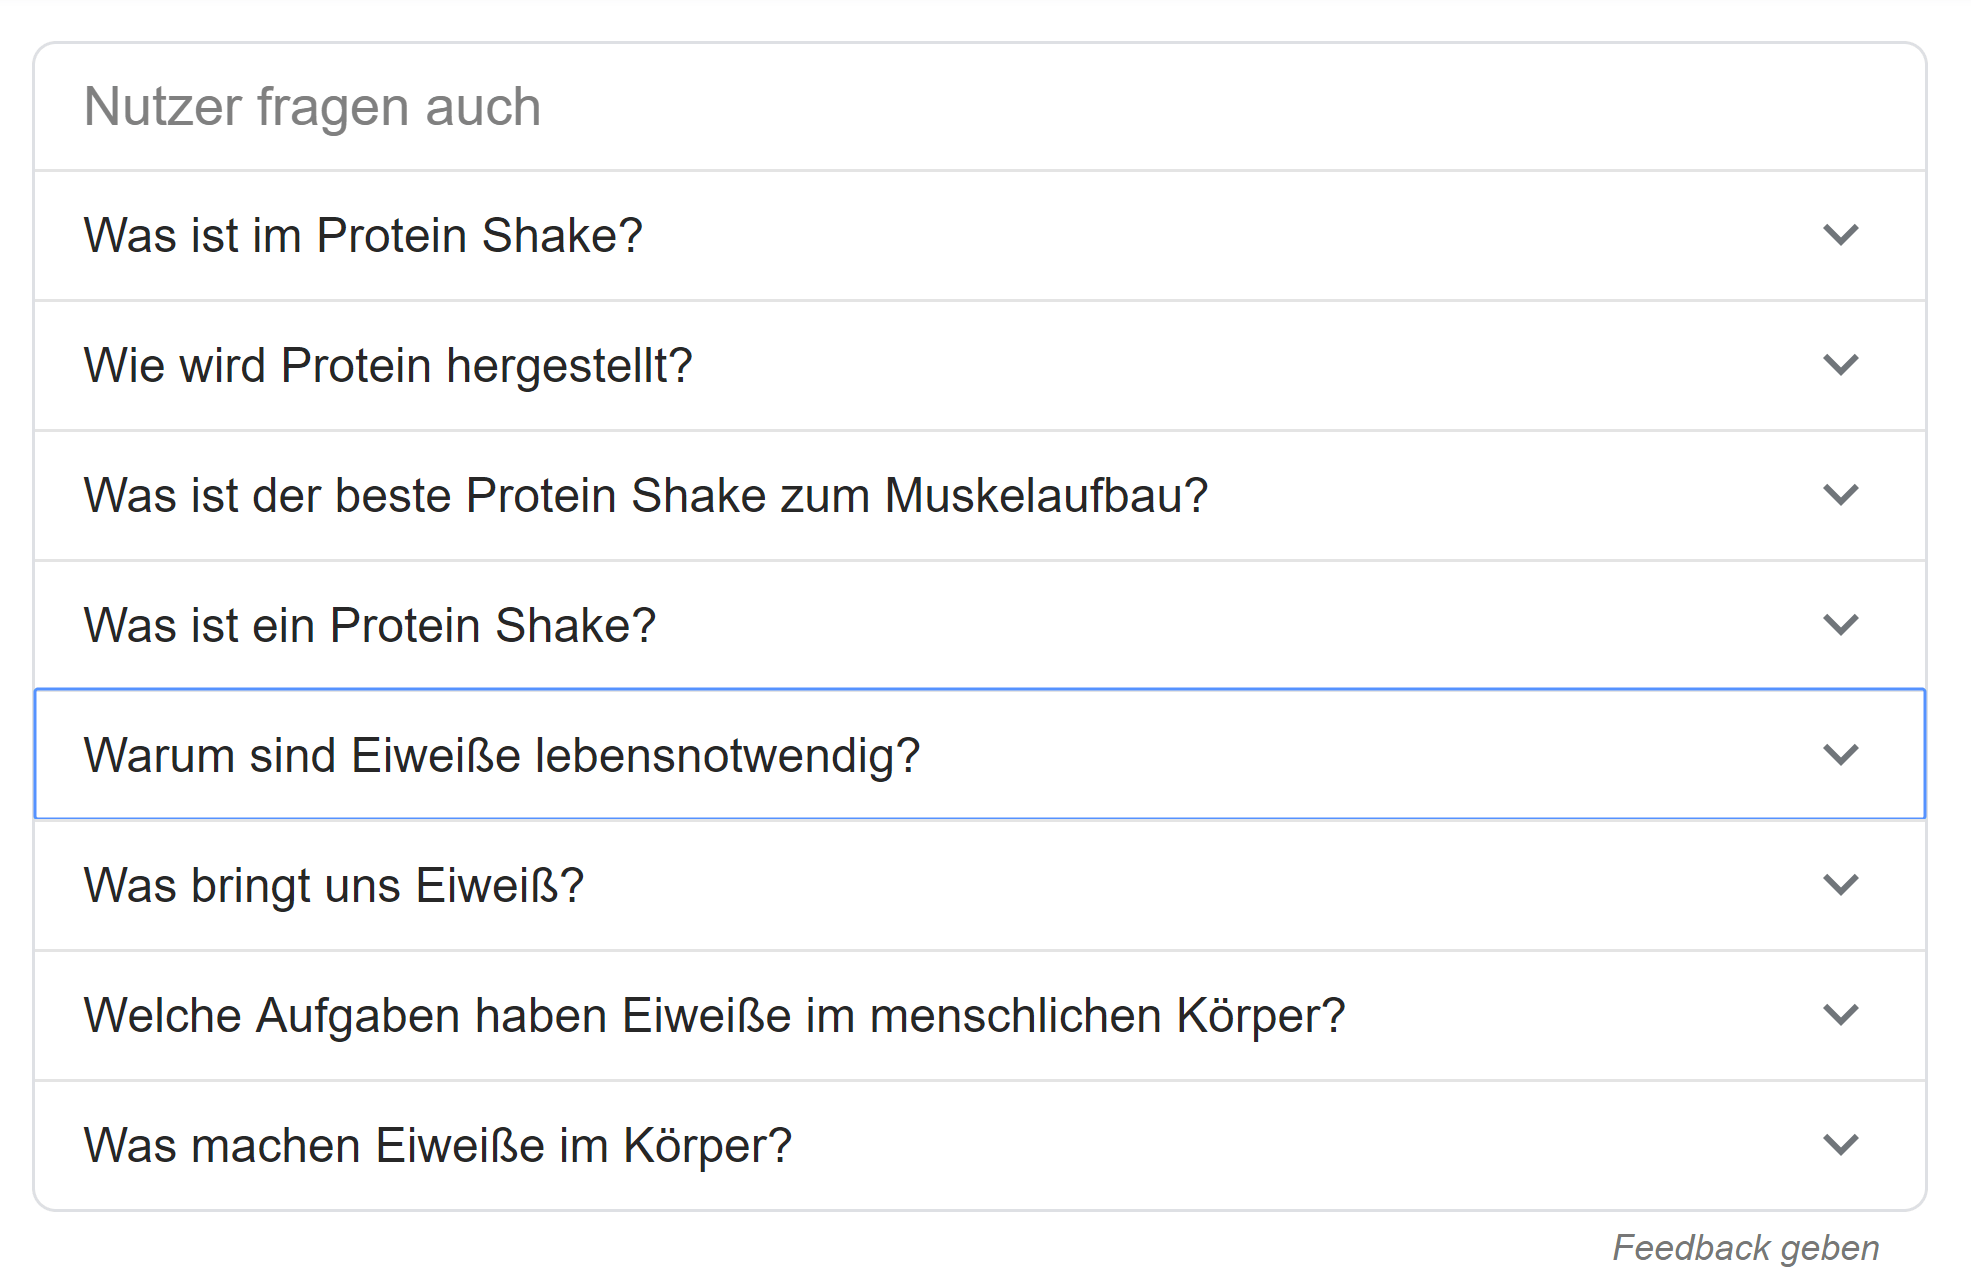Click the chevron beside 'Was machen Eiweiße im Körper?'
Image resolution: width=1971 pixels, height=1286 pixels.
coord(1840,1145)
